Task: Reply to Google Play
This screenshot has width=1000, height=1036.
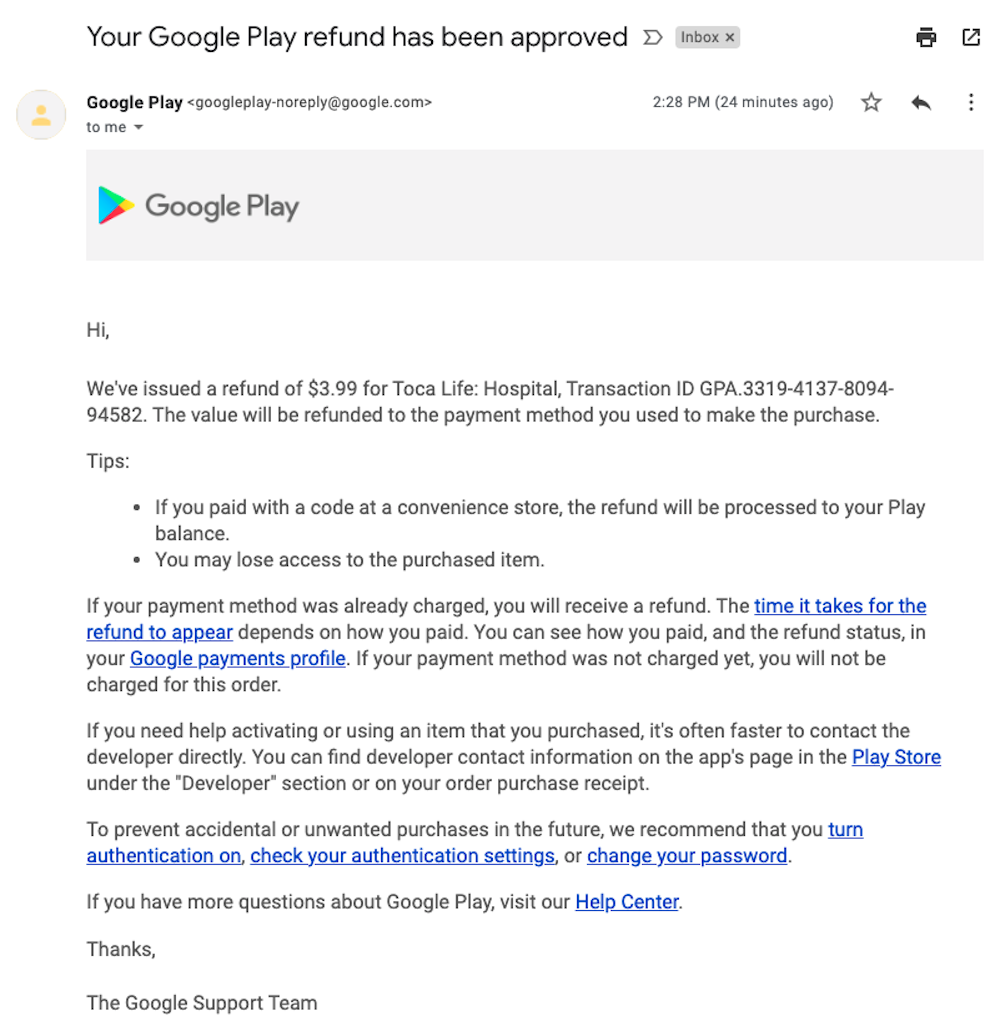Action: [920, 102]
